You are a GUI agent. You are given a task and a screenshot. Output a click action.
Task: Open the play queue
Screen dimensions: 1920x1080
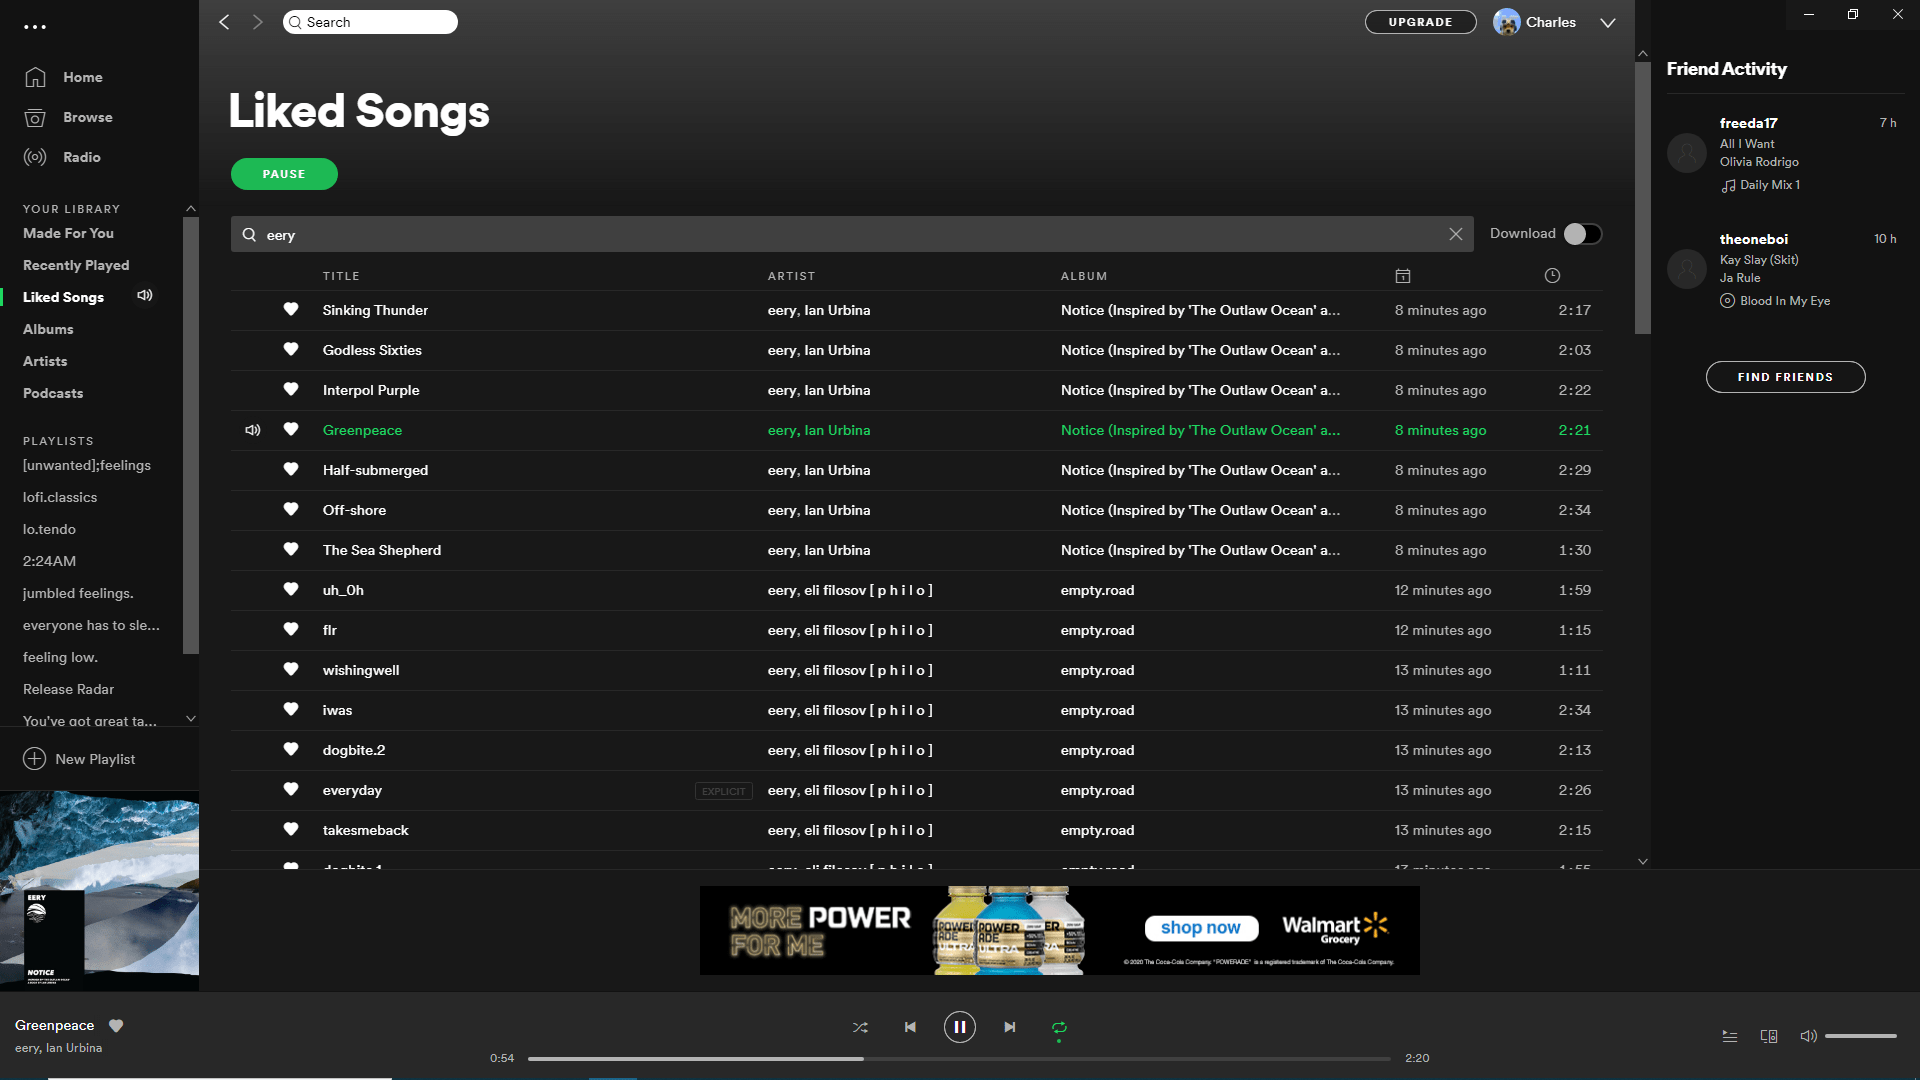[1730, 1036]
